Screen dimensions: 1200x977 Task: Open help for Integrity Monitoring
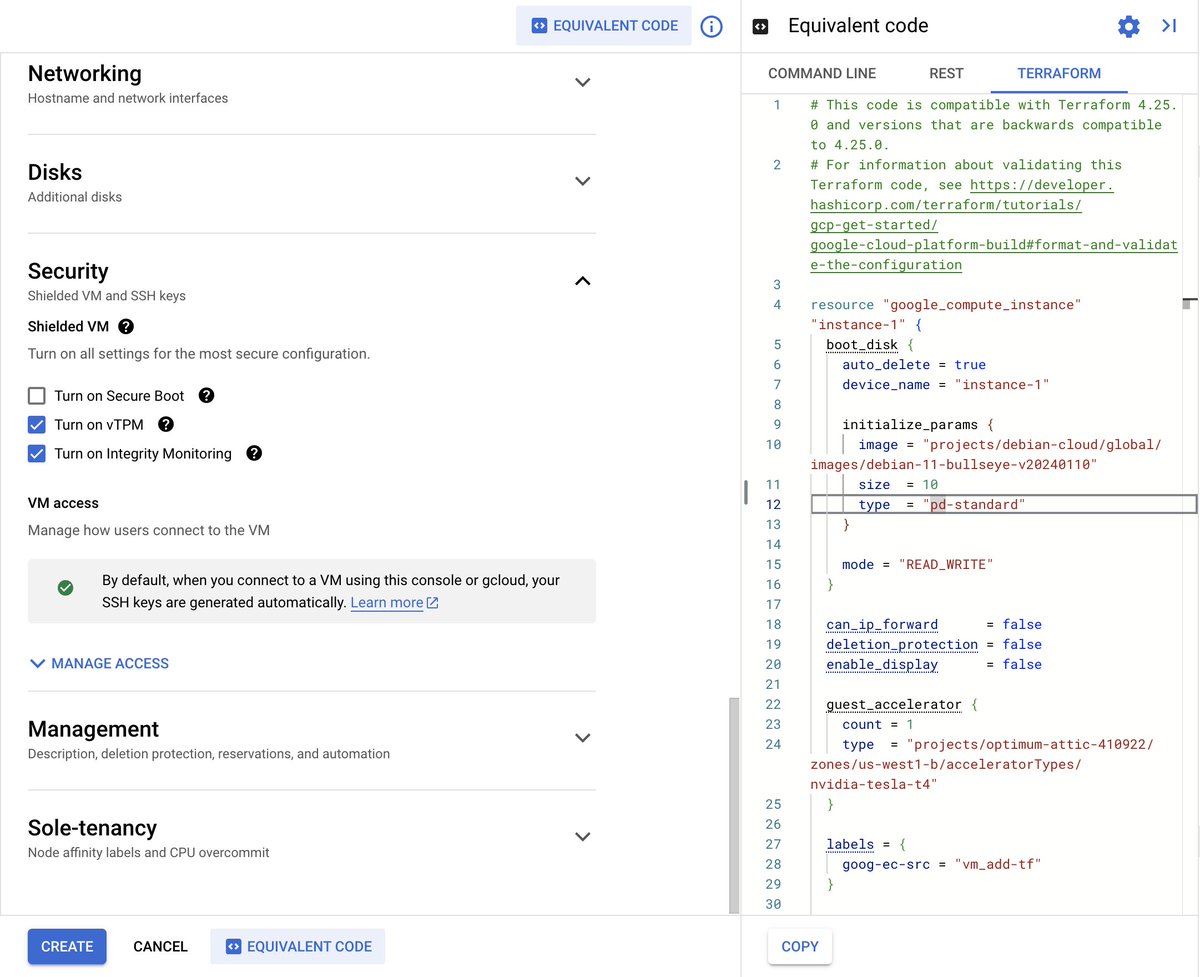(x=254, y=453)
